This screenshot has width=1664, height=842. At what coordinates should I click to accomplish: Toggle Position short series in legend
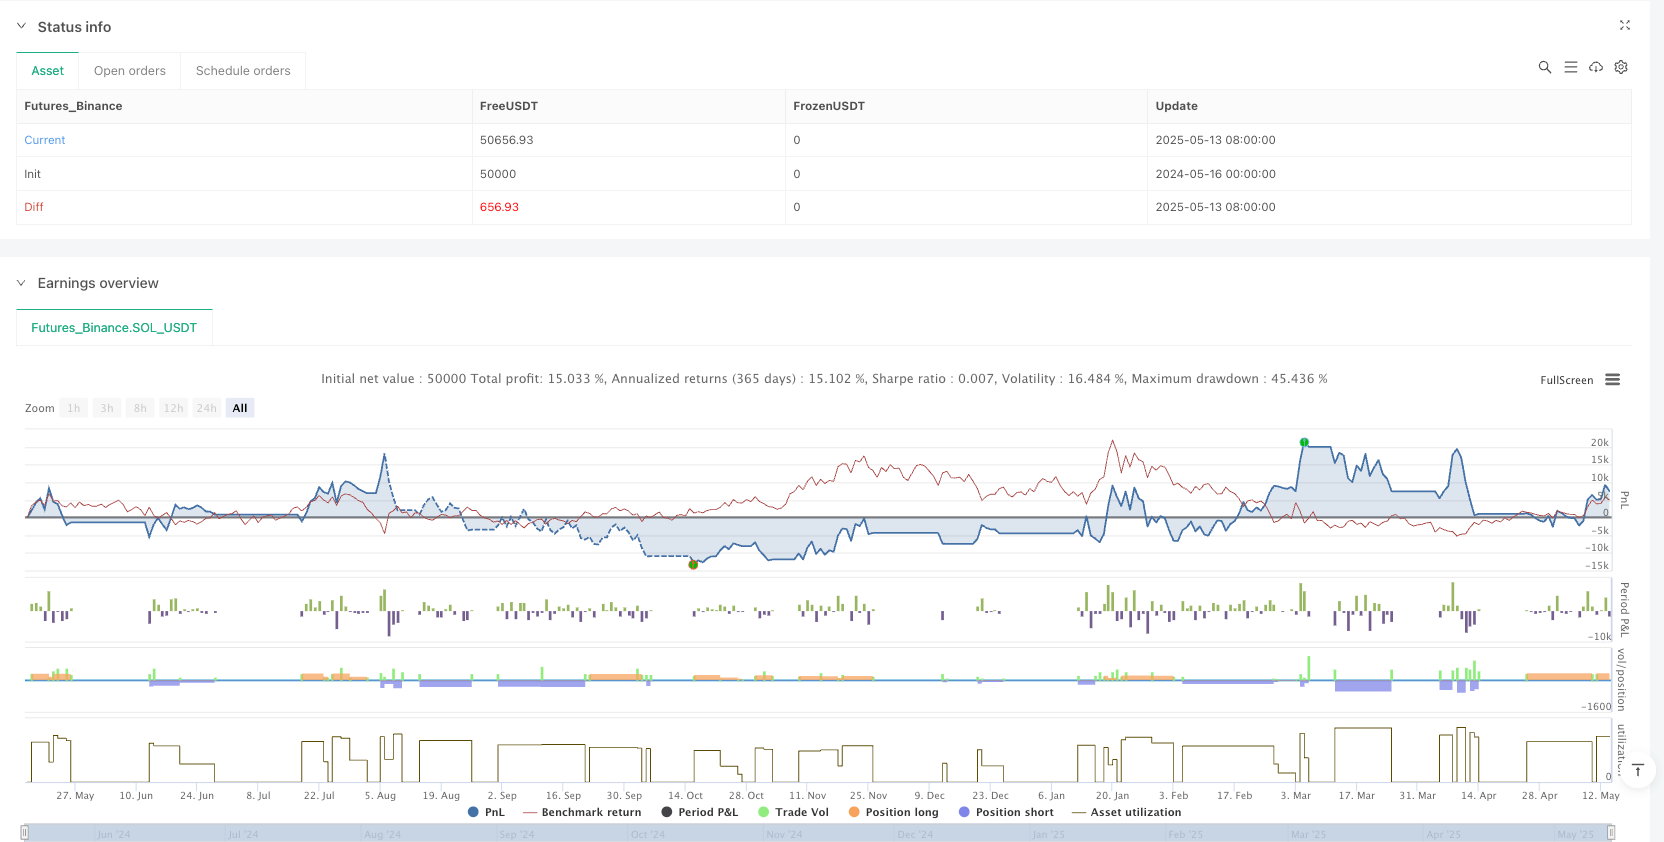coord(1005,812)
